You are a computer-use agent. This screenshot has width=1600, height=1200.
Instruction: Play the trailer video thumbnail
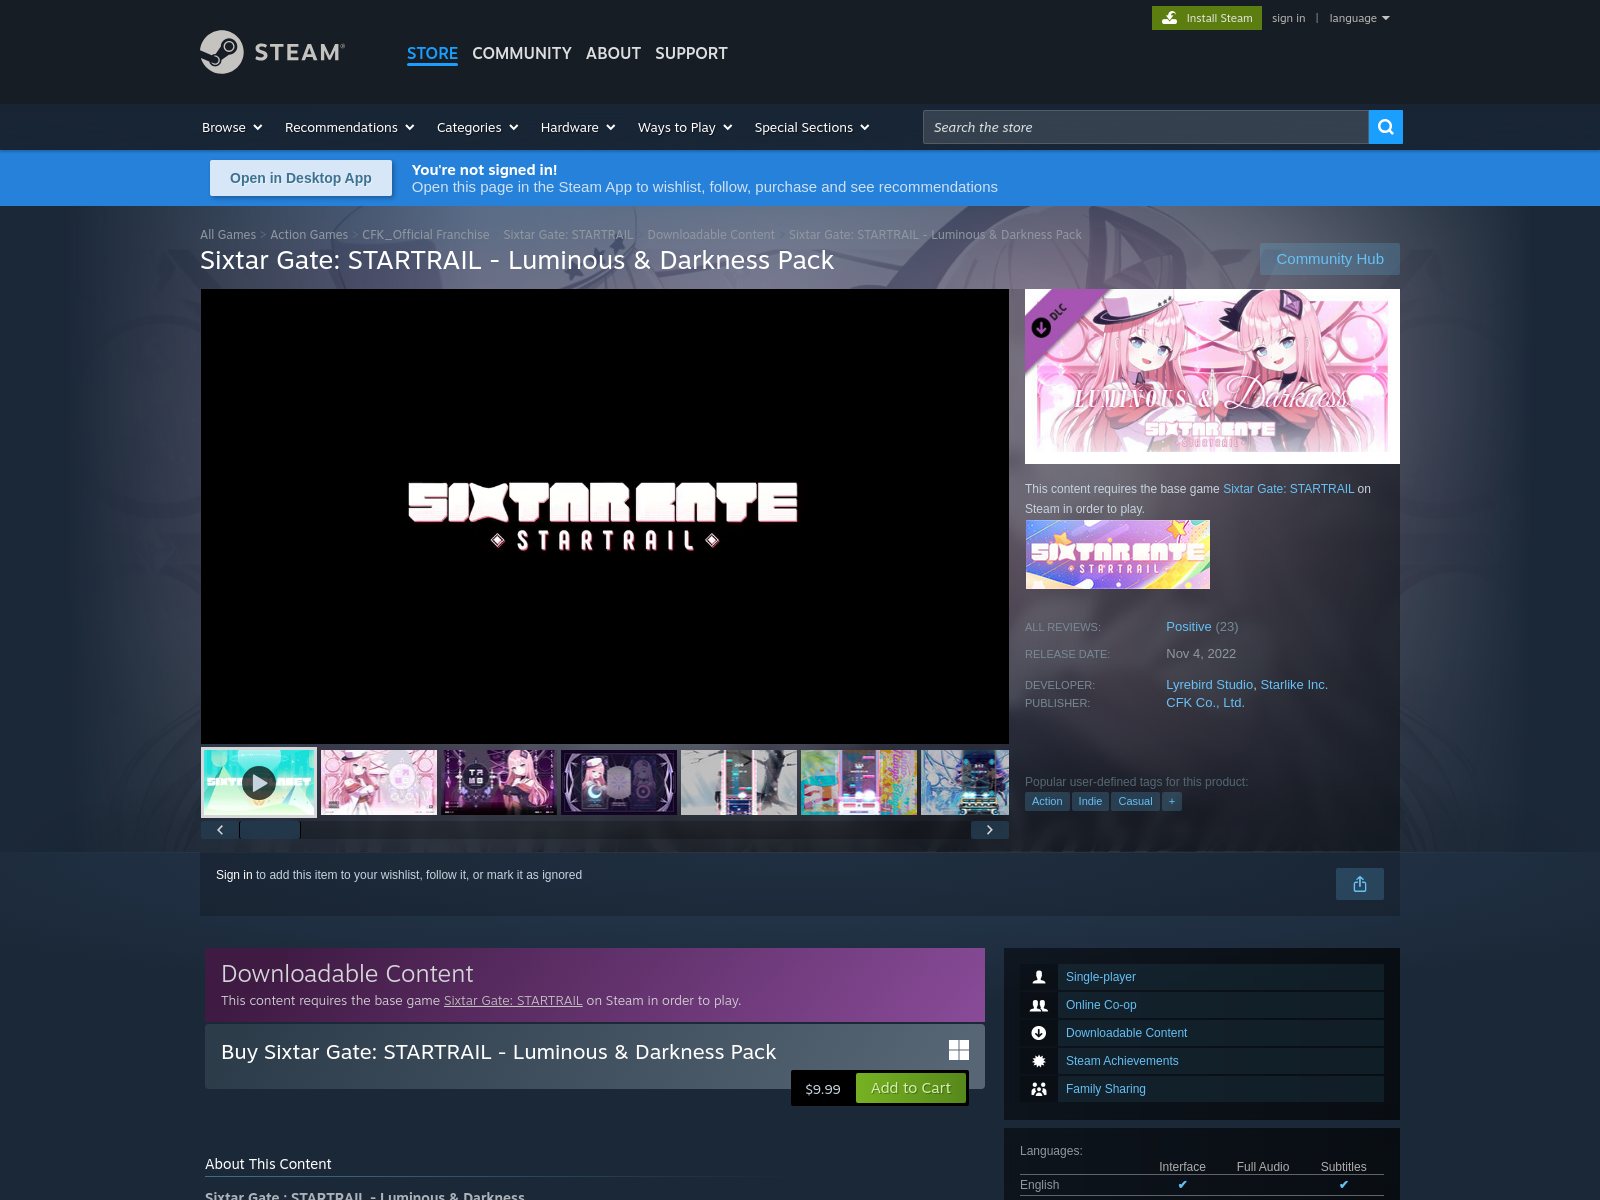259,782
